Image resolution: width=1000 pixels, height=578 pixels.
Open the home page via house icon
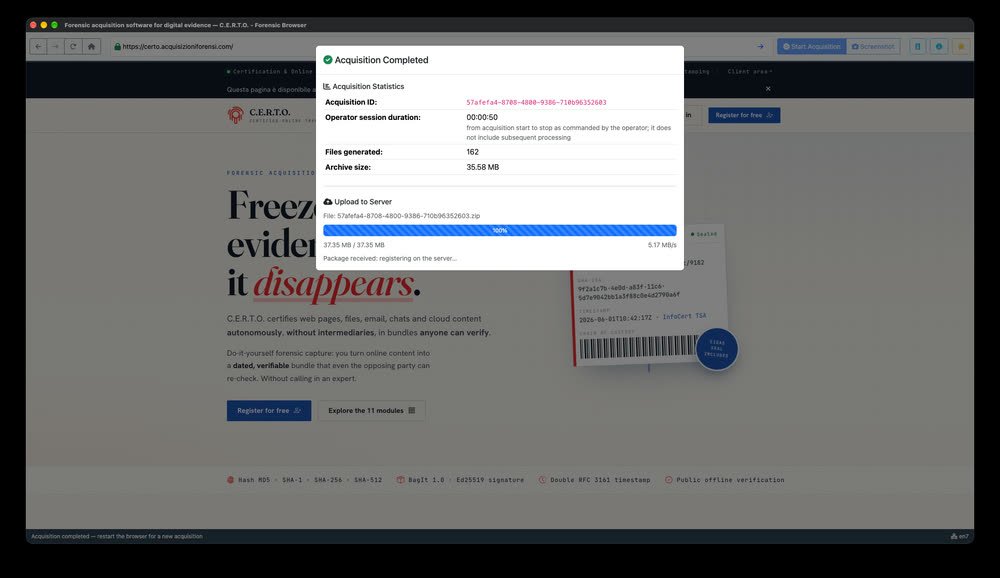pyautogui.click(x=91, y=47)
